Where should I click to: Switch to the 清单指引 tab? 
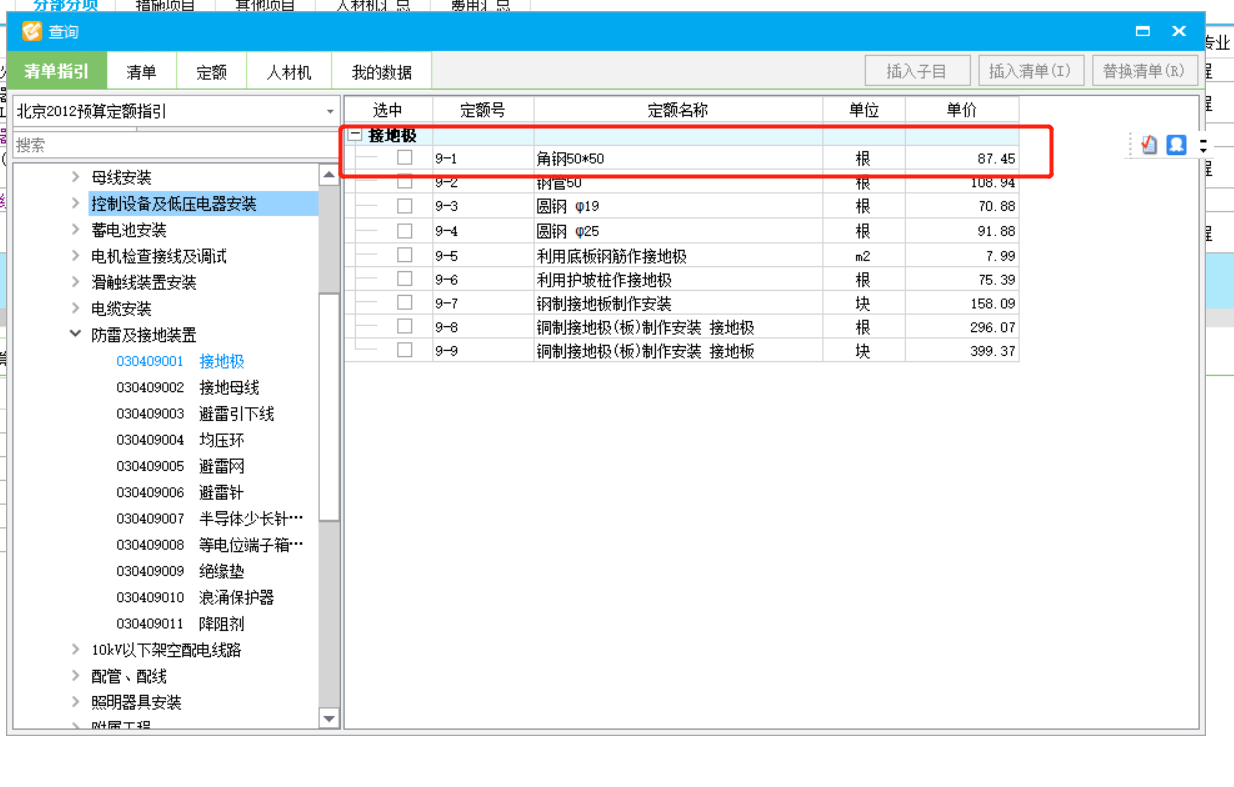pyautogui.click(x=56, y=71)
